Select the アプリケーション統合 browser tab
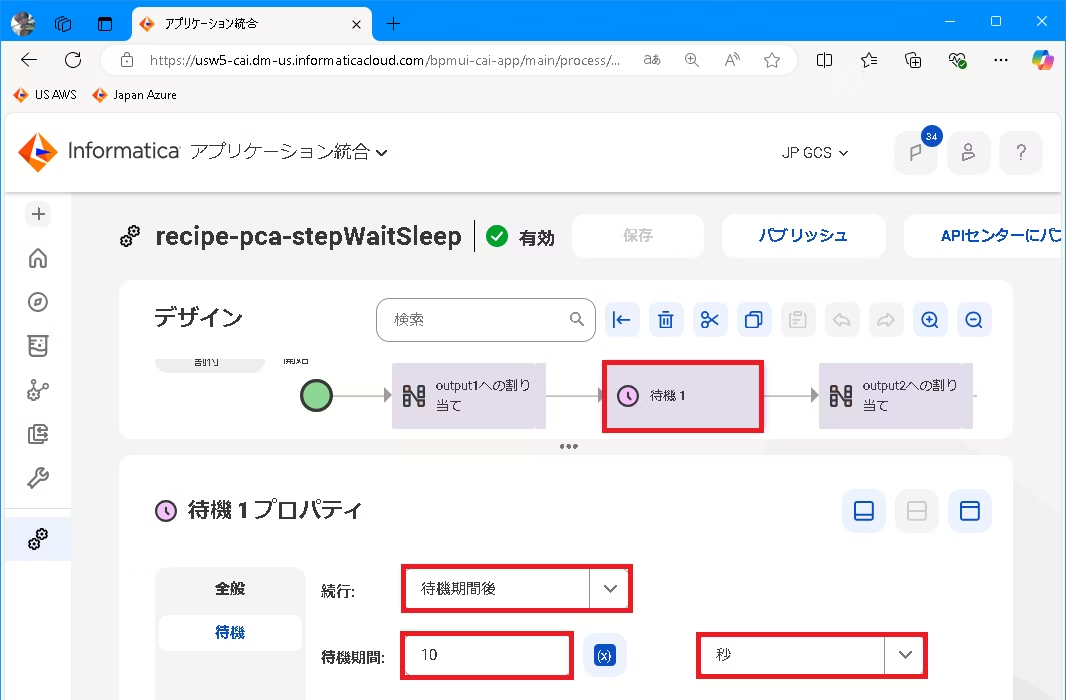This screenshot has height=700, width=1066. [x=251, y=24]
